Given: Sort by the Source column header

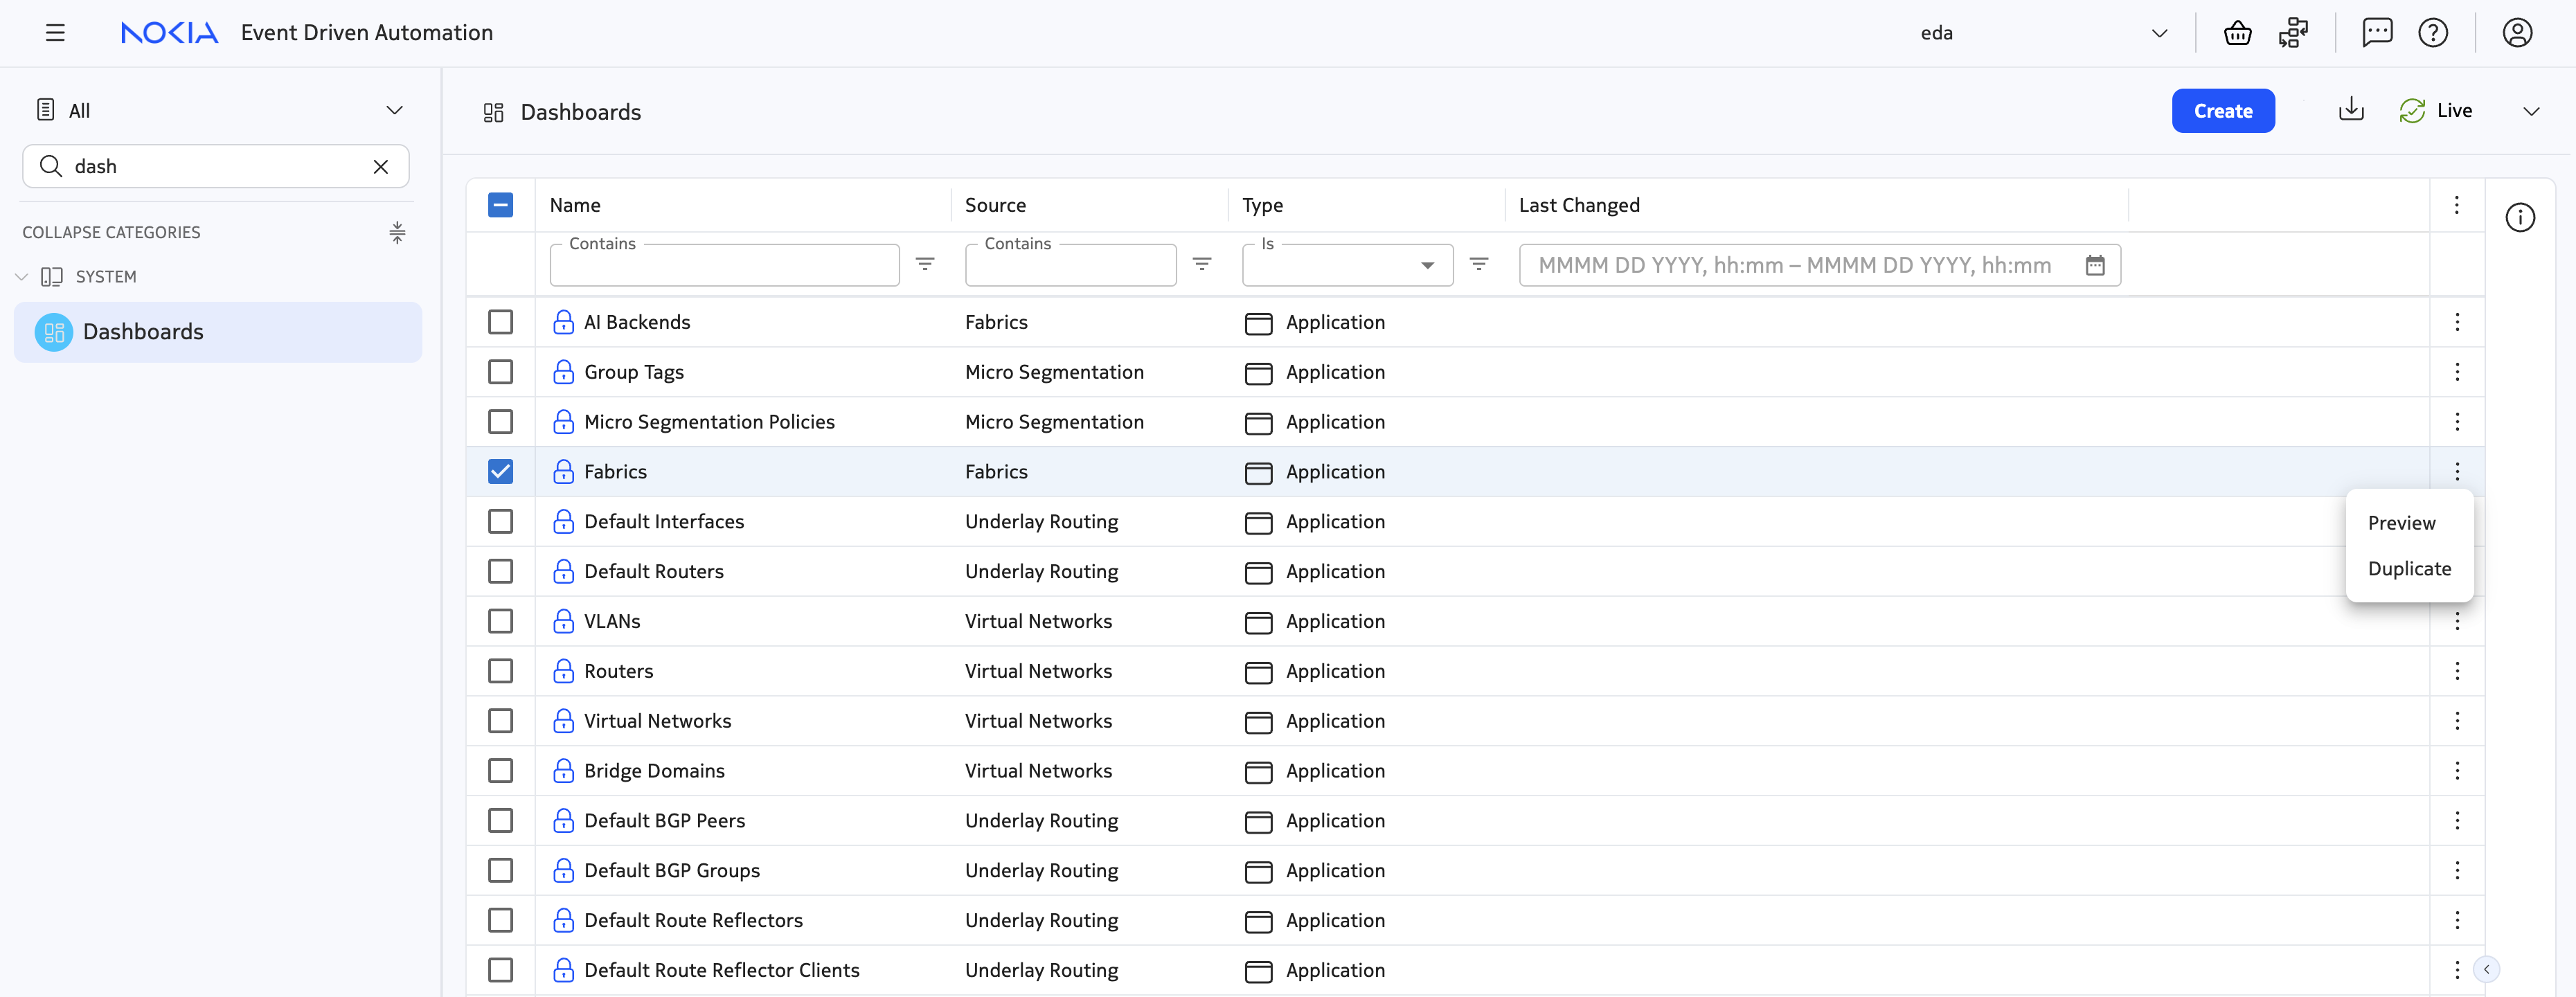Looking at the screenshot, I should [x=995, y=205].
